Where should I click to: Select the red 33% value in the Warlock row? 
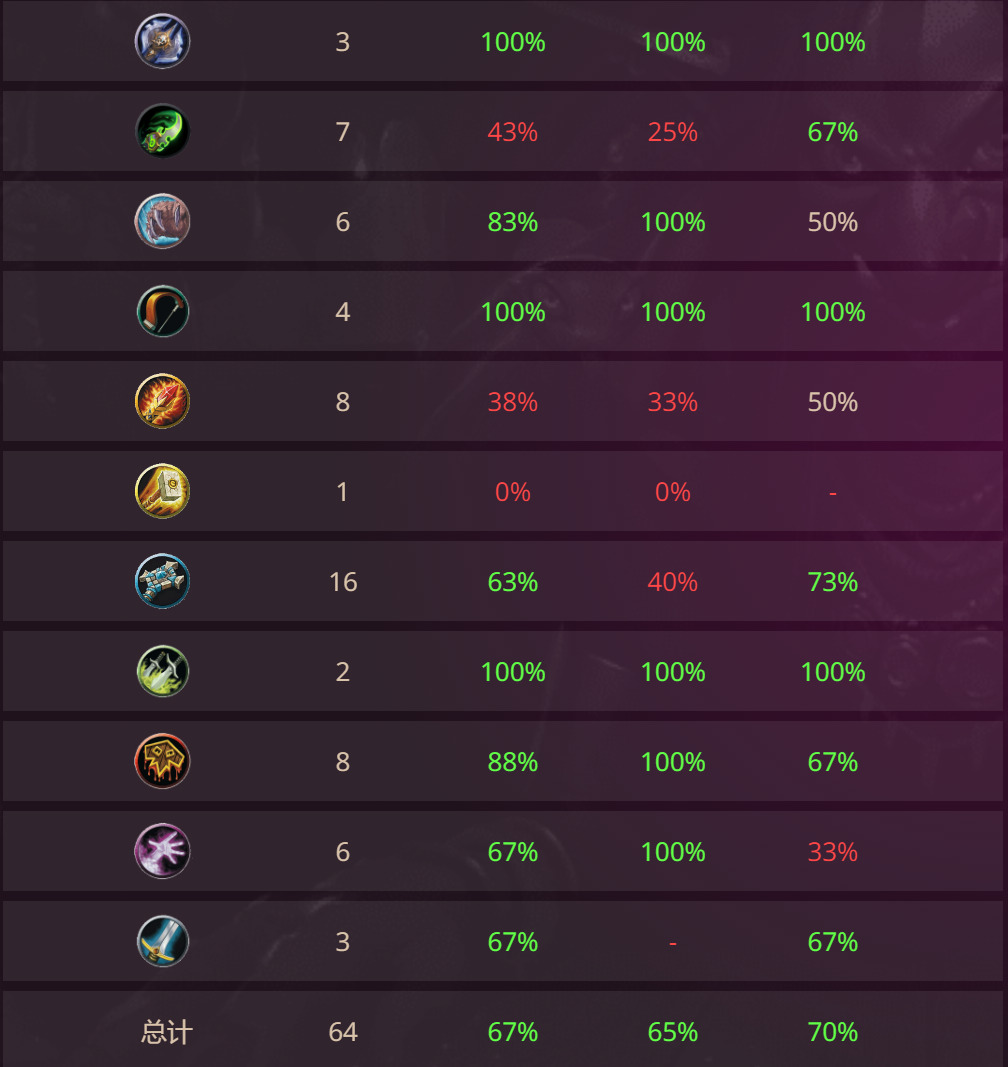(832, 852)
